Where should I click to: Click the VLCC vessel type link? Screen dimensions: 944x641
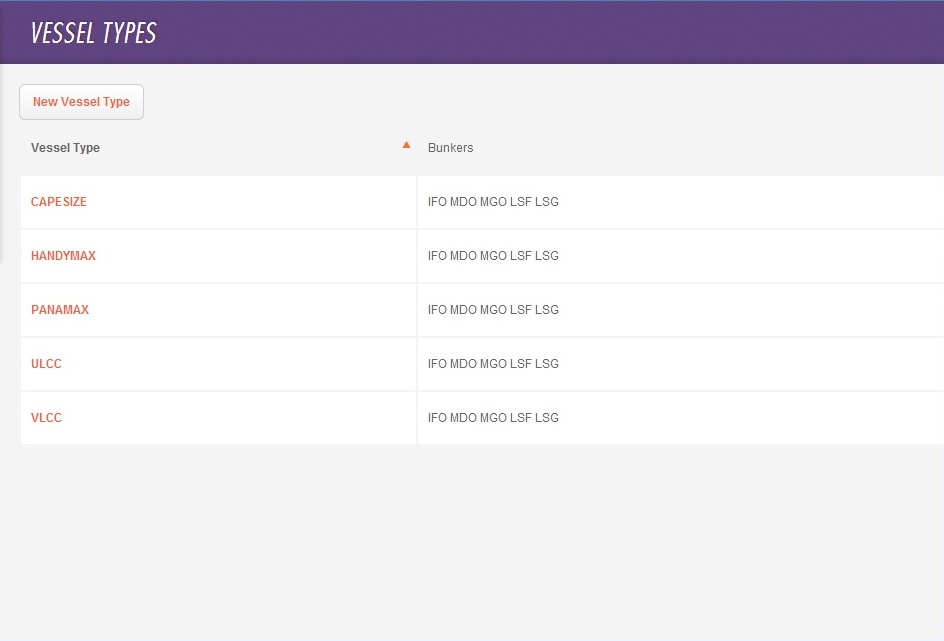tap(46, 418)
